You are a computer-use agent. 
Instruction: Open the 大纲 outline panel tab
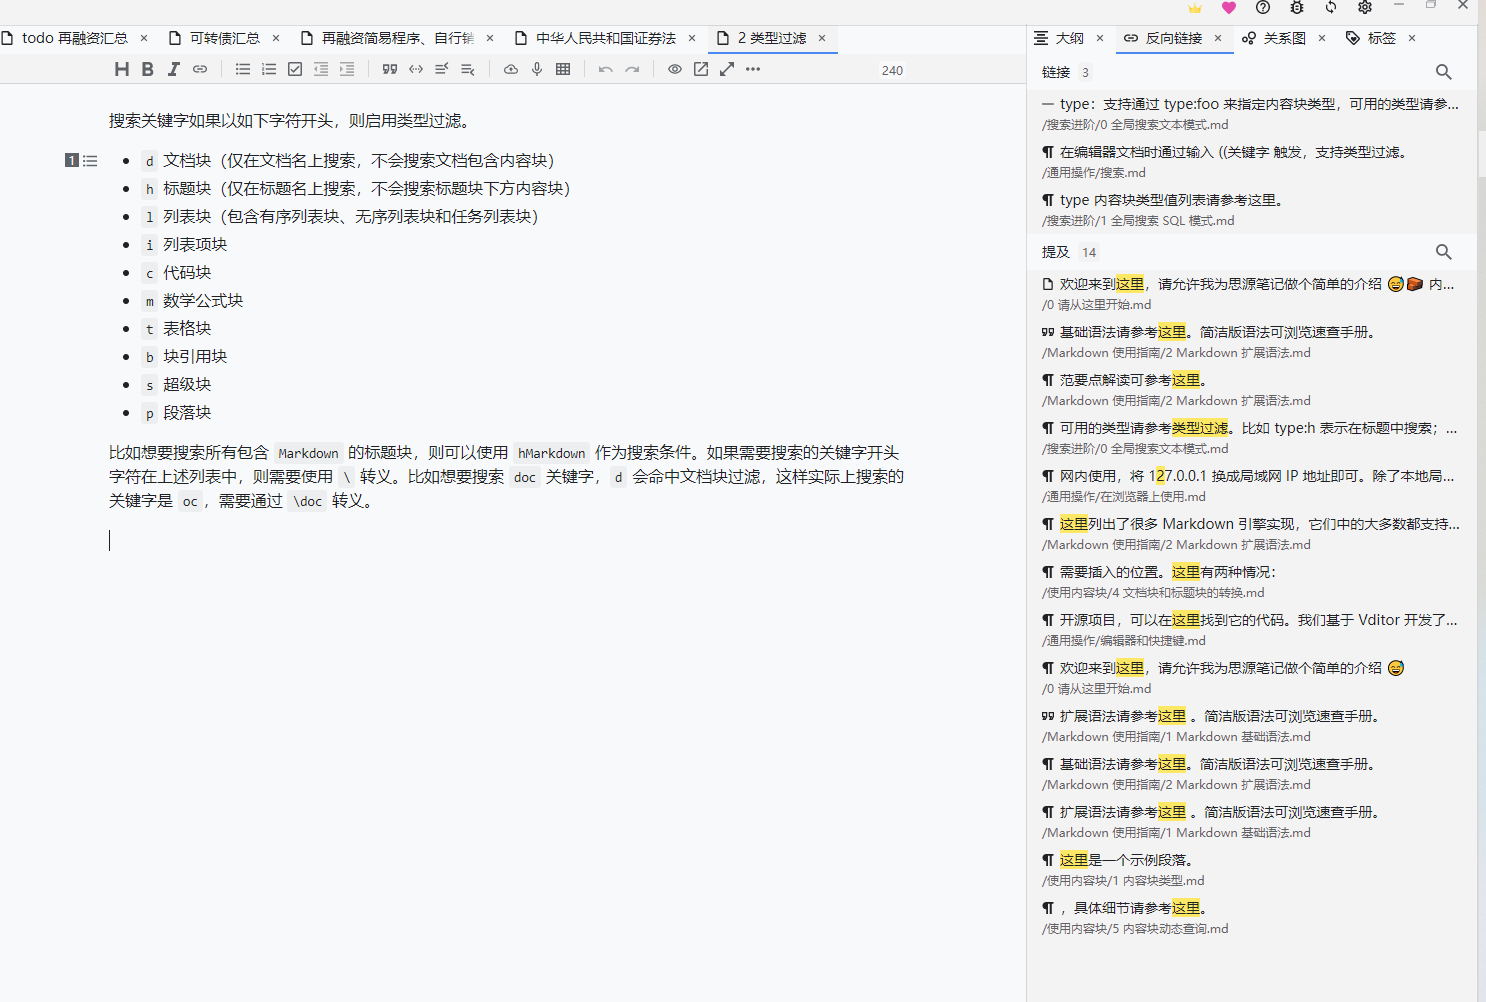click(x=1070, y=38)
